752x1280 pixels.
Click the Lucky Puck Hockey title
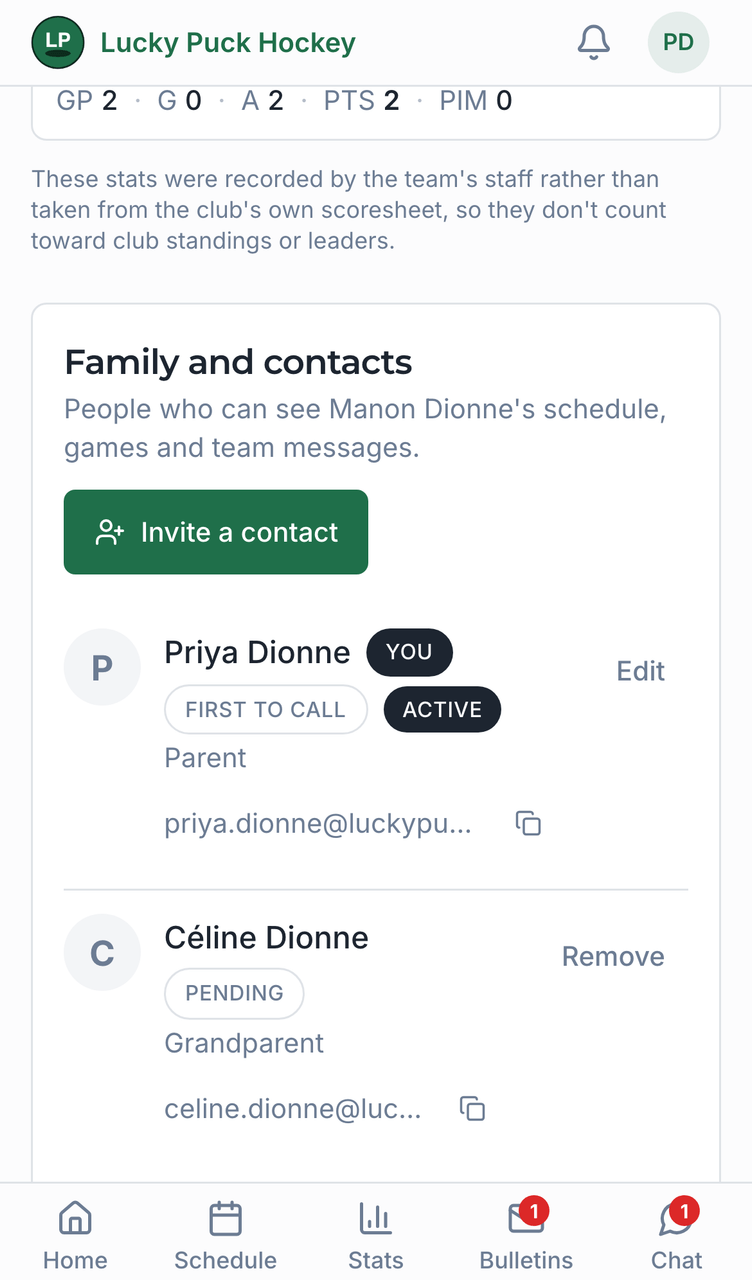[x=228, y=43]
